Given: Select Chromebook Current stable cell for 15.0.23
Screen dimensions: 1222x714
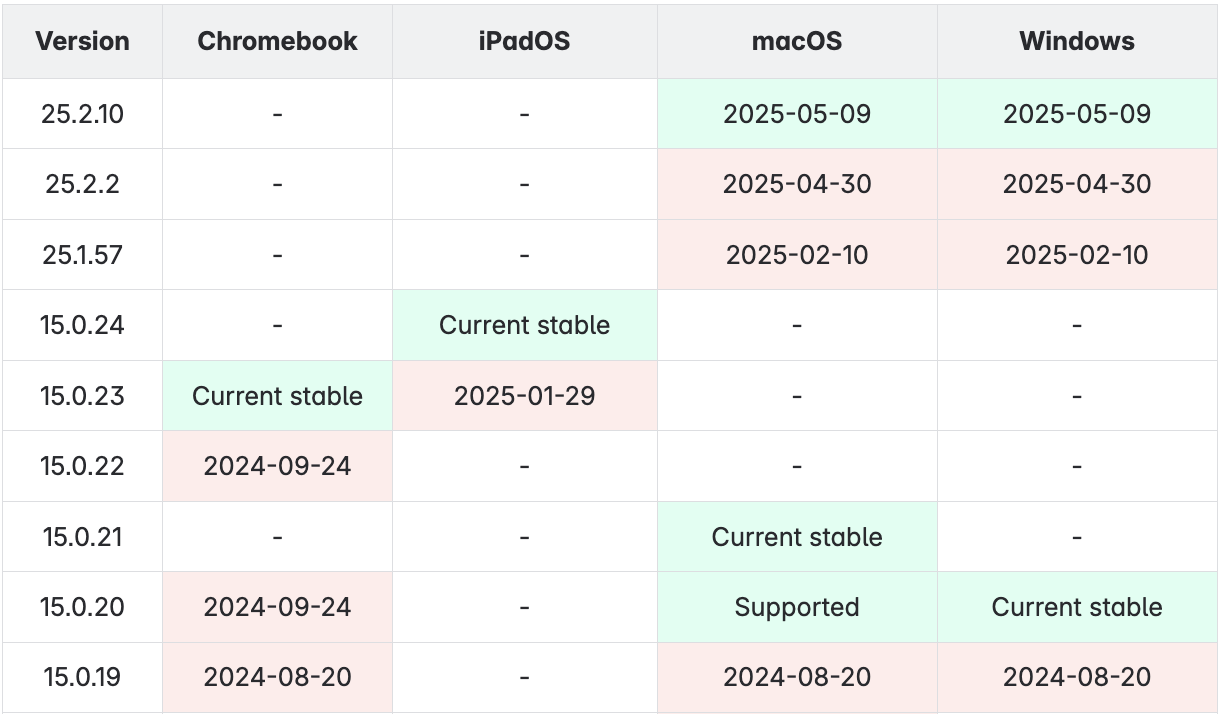Looking at the screenshot, I should click(x=277, y=396).
